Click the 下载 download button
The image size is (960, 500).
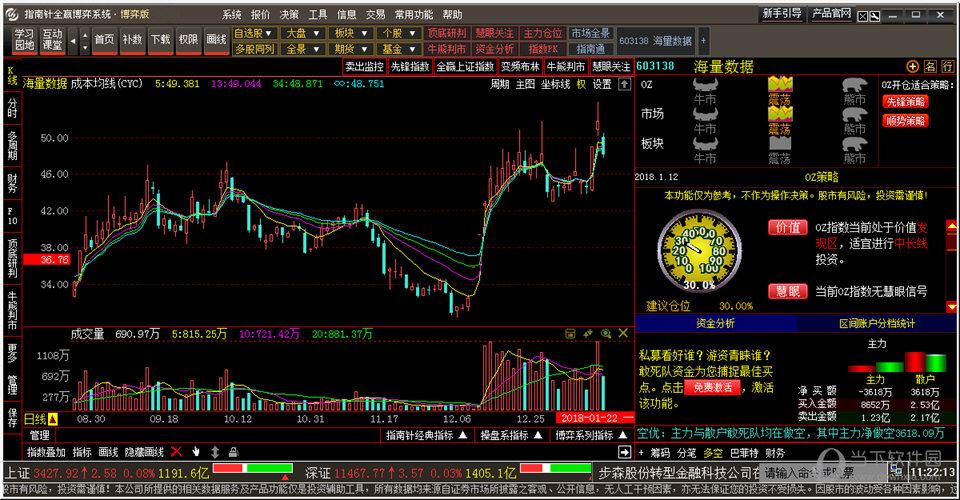(x=160, y=40)
